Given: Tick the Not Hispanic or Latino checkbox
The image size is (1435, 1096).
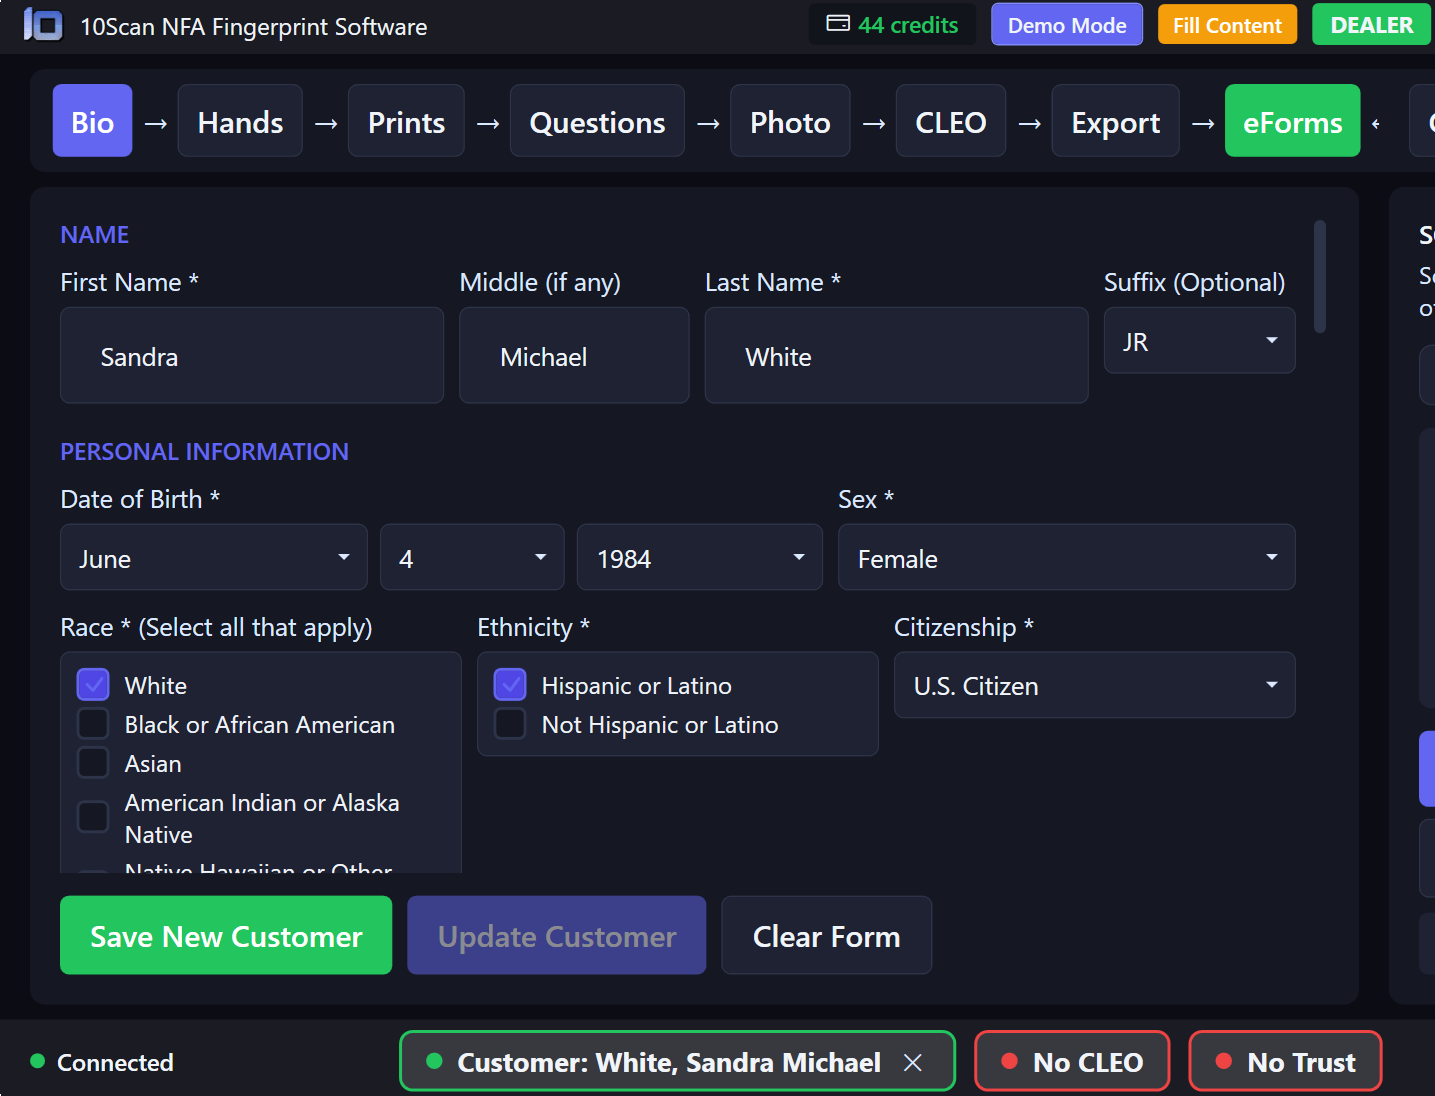Looking at the screenshot, I should pos(510,724).
